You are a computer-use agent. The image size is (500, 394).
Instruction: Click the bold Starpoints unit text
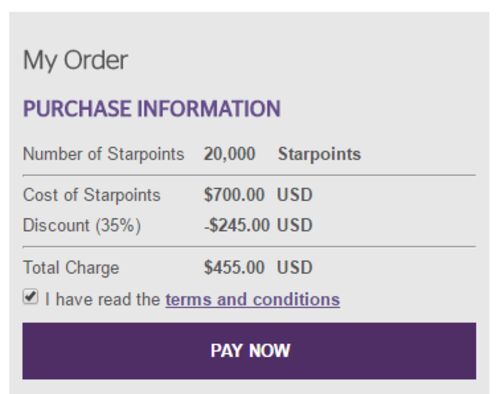pos(319,154)
